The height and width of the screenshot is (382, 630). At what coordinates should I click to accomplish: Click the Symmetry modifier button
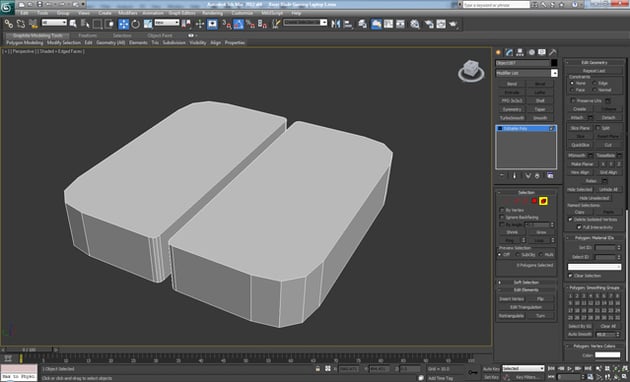coord(512,109)
